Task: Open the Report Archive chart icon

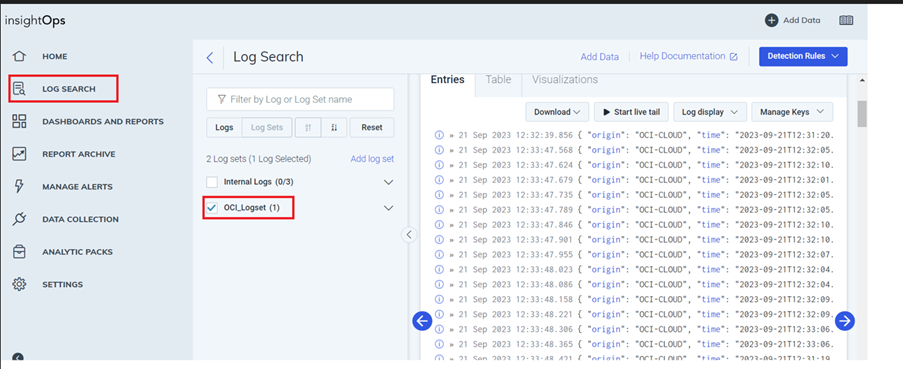Action: [20, 154]
